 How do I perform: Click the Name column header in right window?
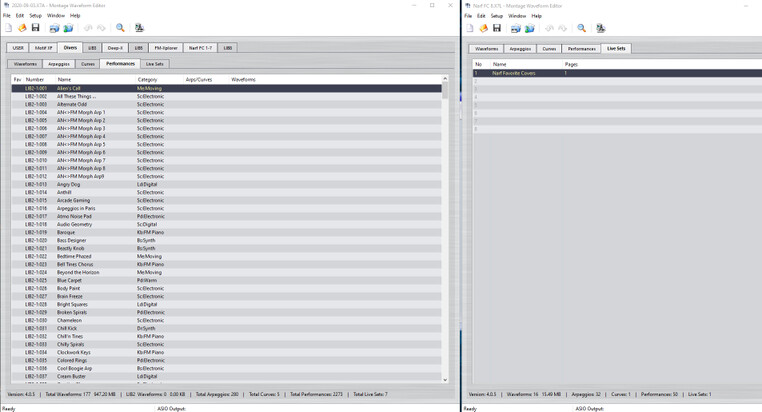500,64
